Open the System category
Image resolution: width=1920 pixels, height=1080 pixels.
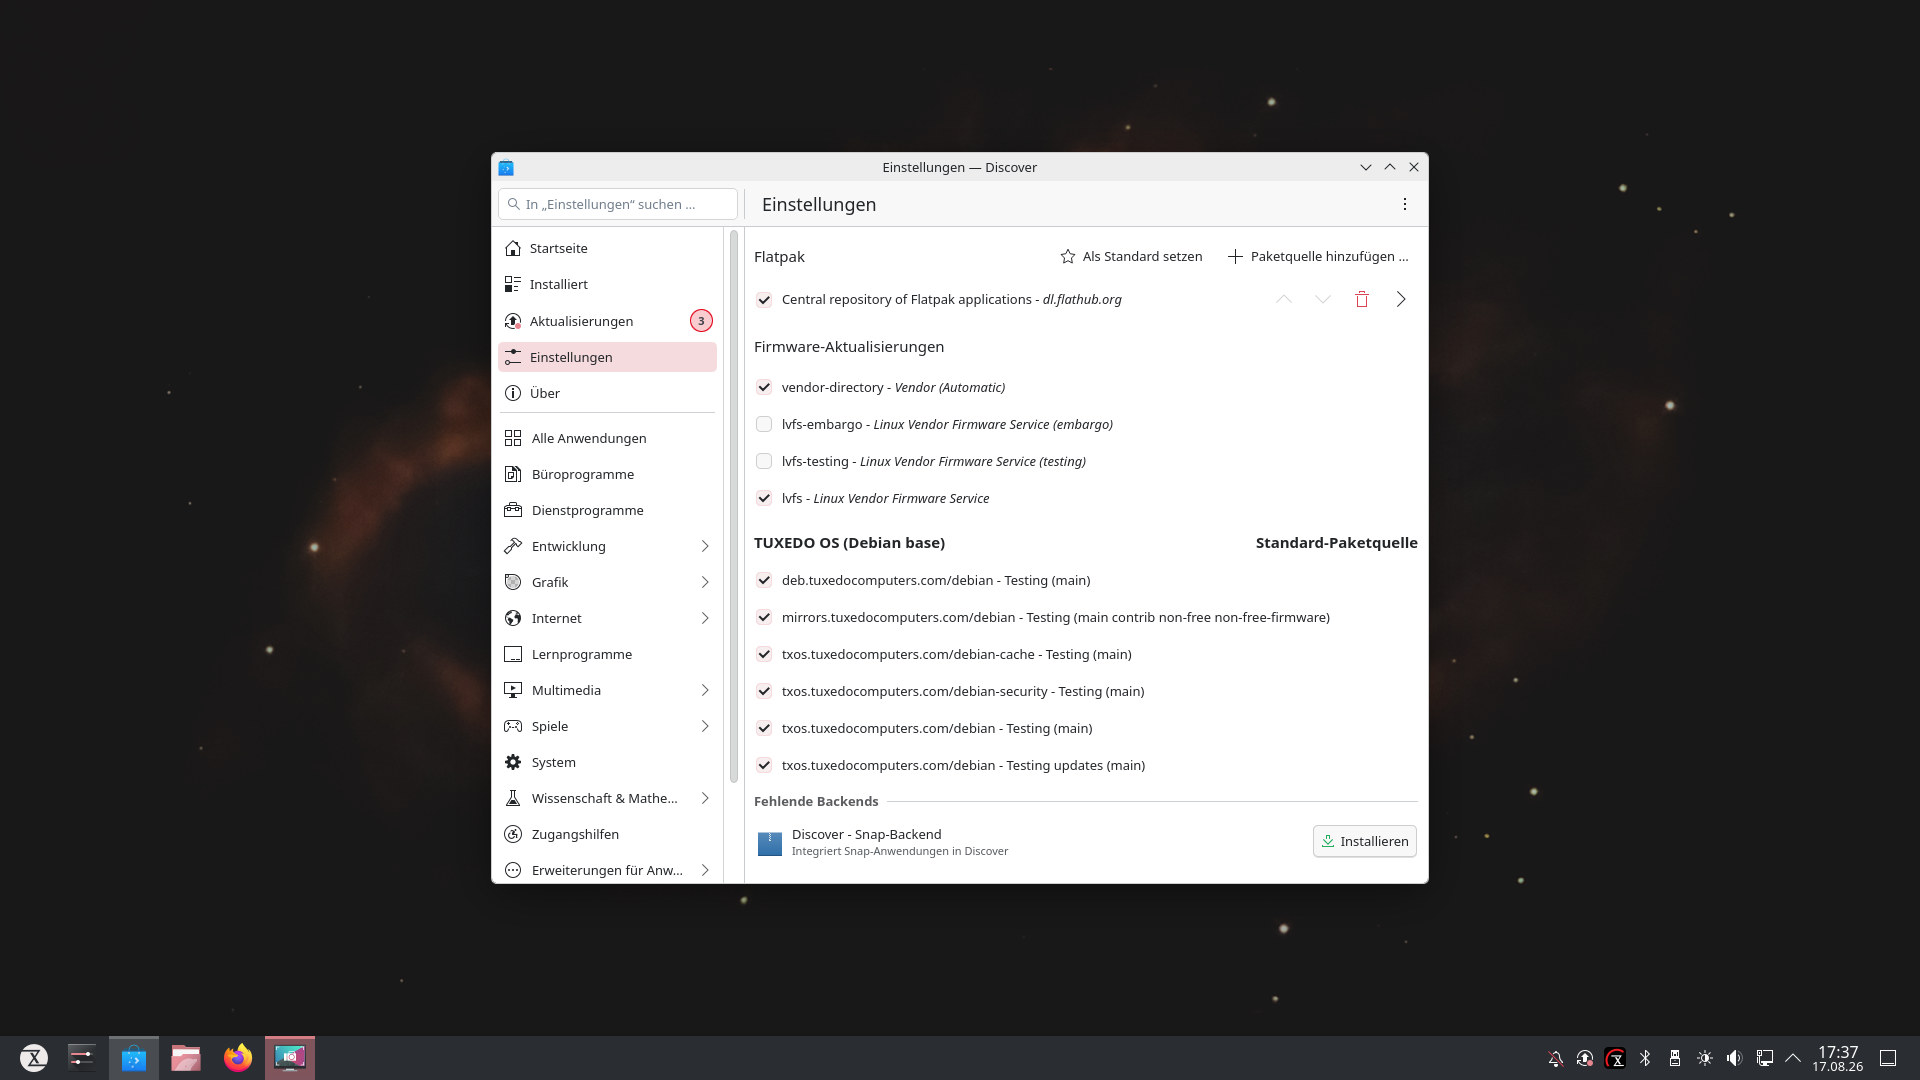(607, 762)
